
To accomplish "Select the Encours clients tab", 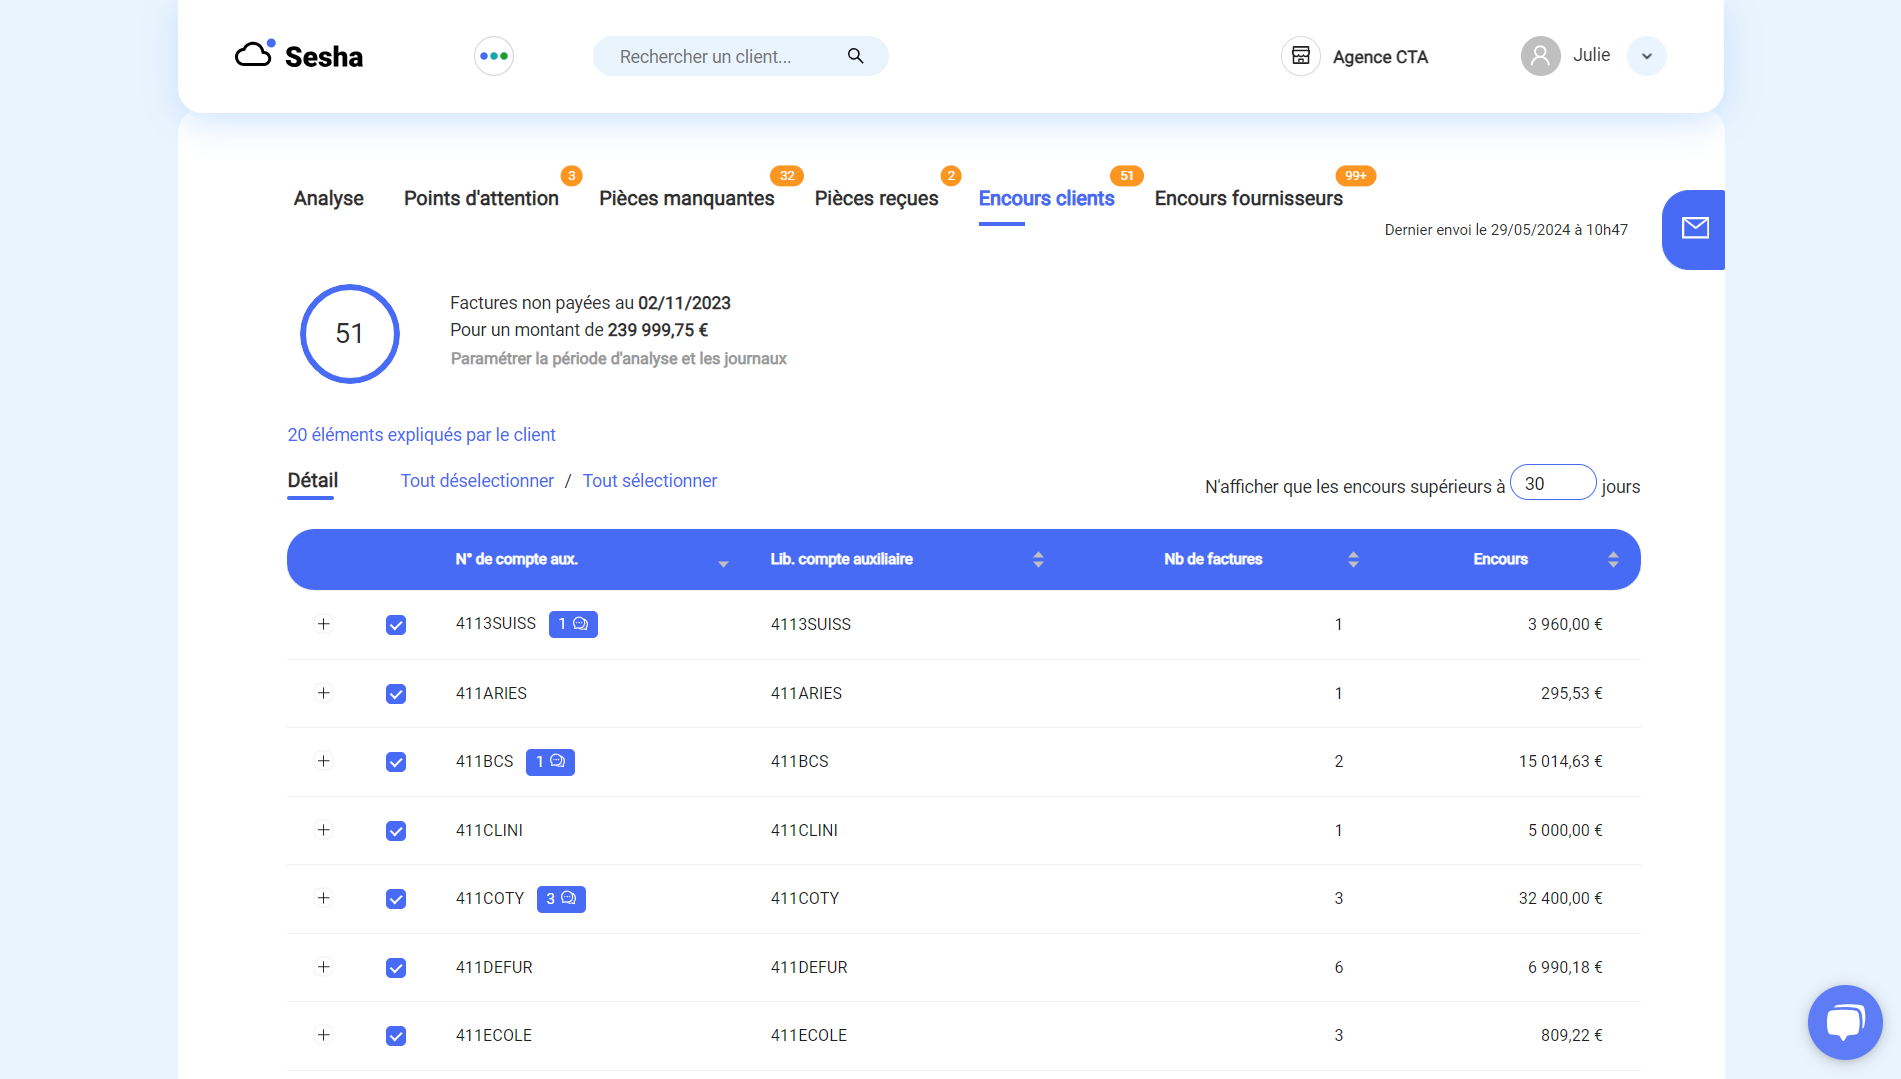I will point(1046,198).
